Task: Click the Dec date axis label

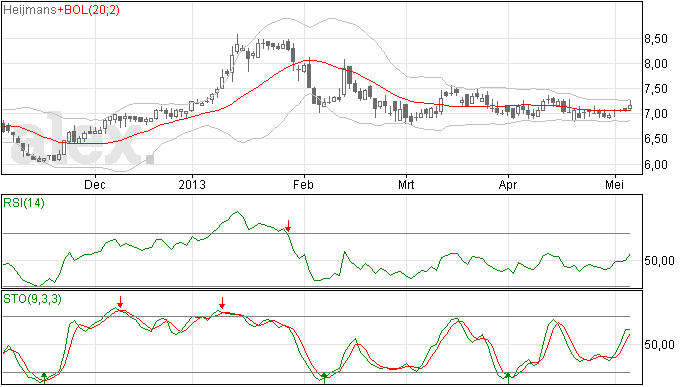Action: (95, 184)
